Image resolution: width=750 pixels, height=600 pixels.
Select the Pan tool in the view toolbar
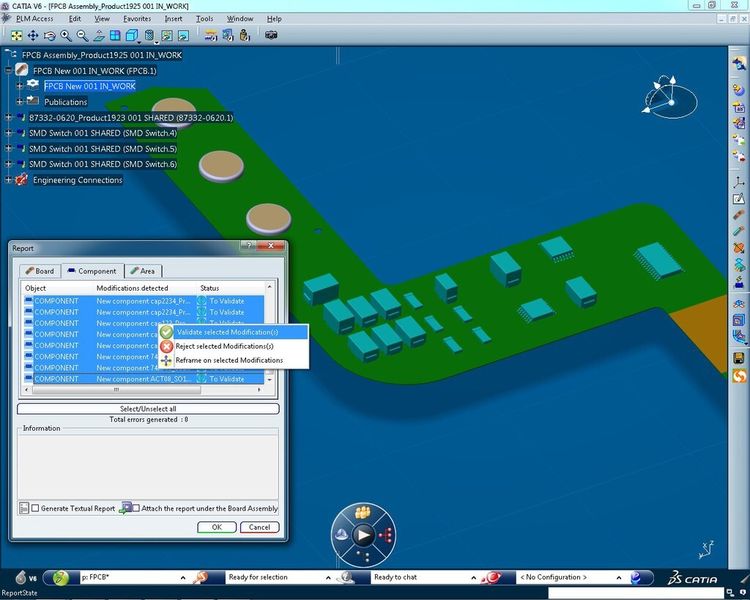33,35
